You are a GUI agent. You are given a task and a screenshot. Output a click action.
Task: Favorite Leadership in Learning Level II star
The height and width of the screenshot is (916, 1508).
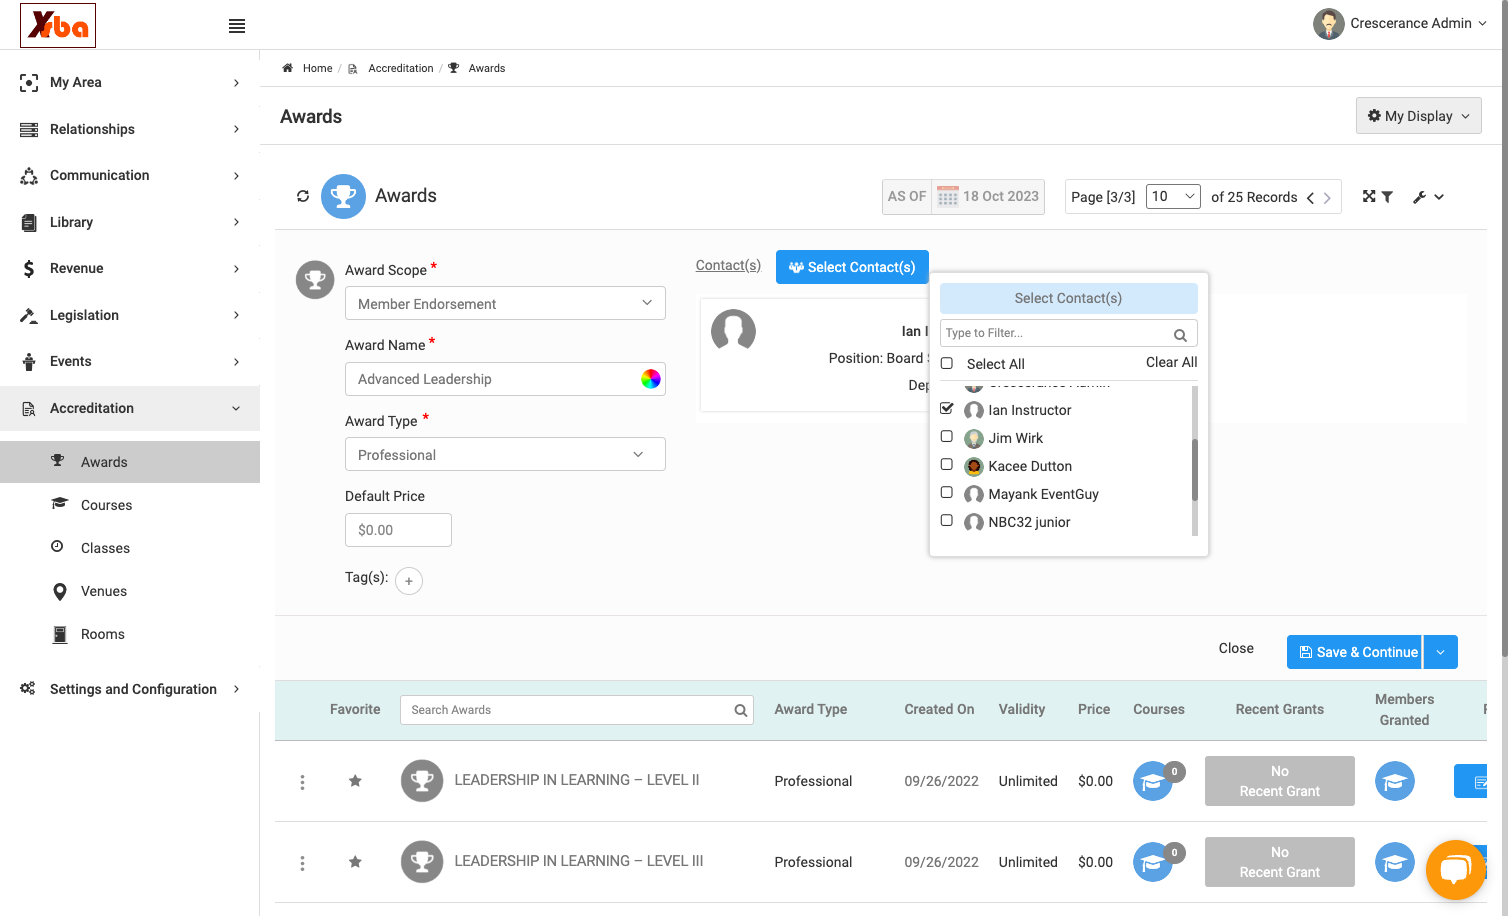pos(355,781)
